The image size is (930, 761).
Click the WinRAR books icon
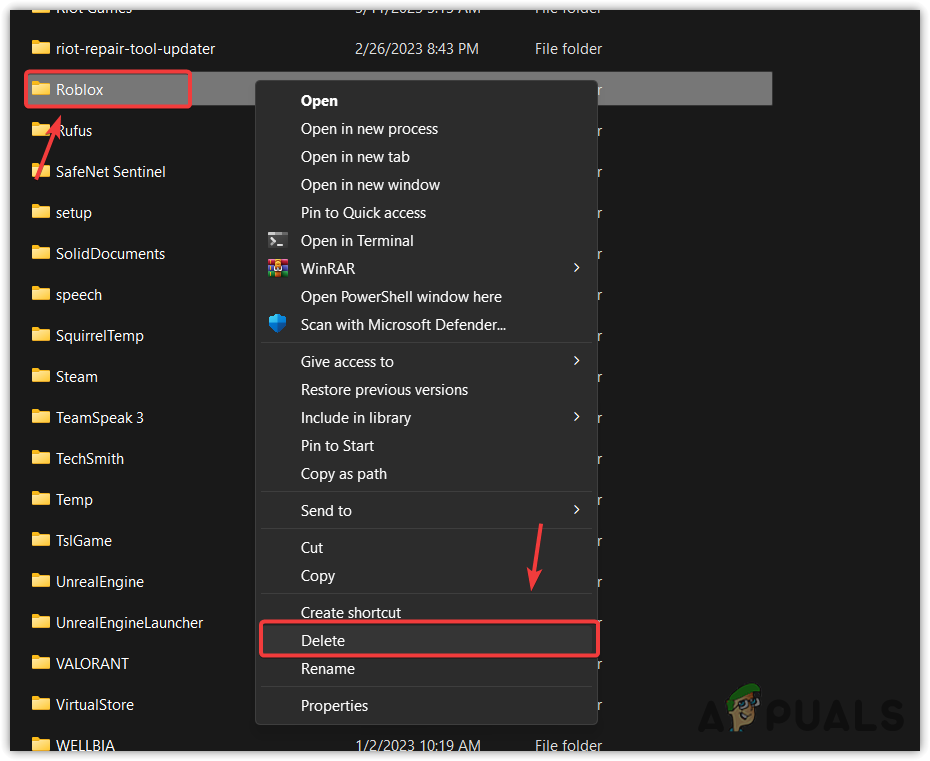pos(278,268)
